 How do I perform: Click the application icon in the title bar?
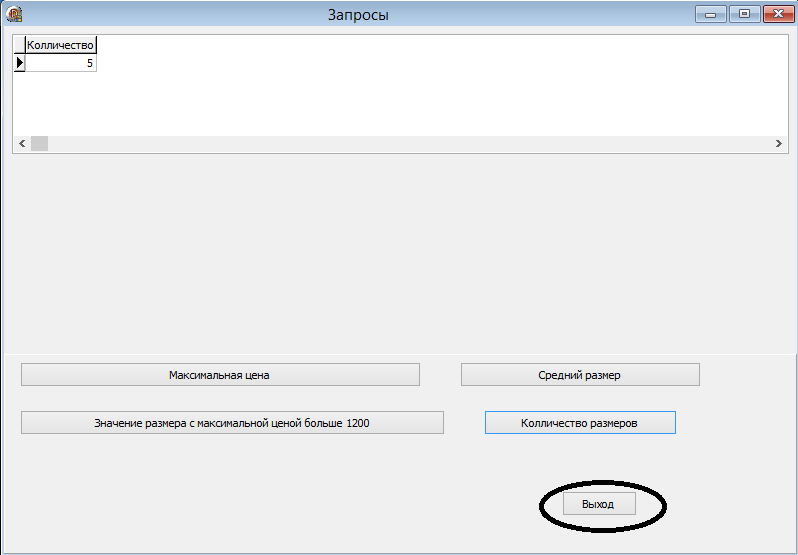click(x=14, y=14)
